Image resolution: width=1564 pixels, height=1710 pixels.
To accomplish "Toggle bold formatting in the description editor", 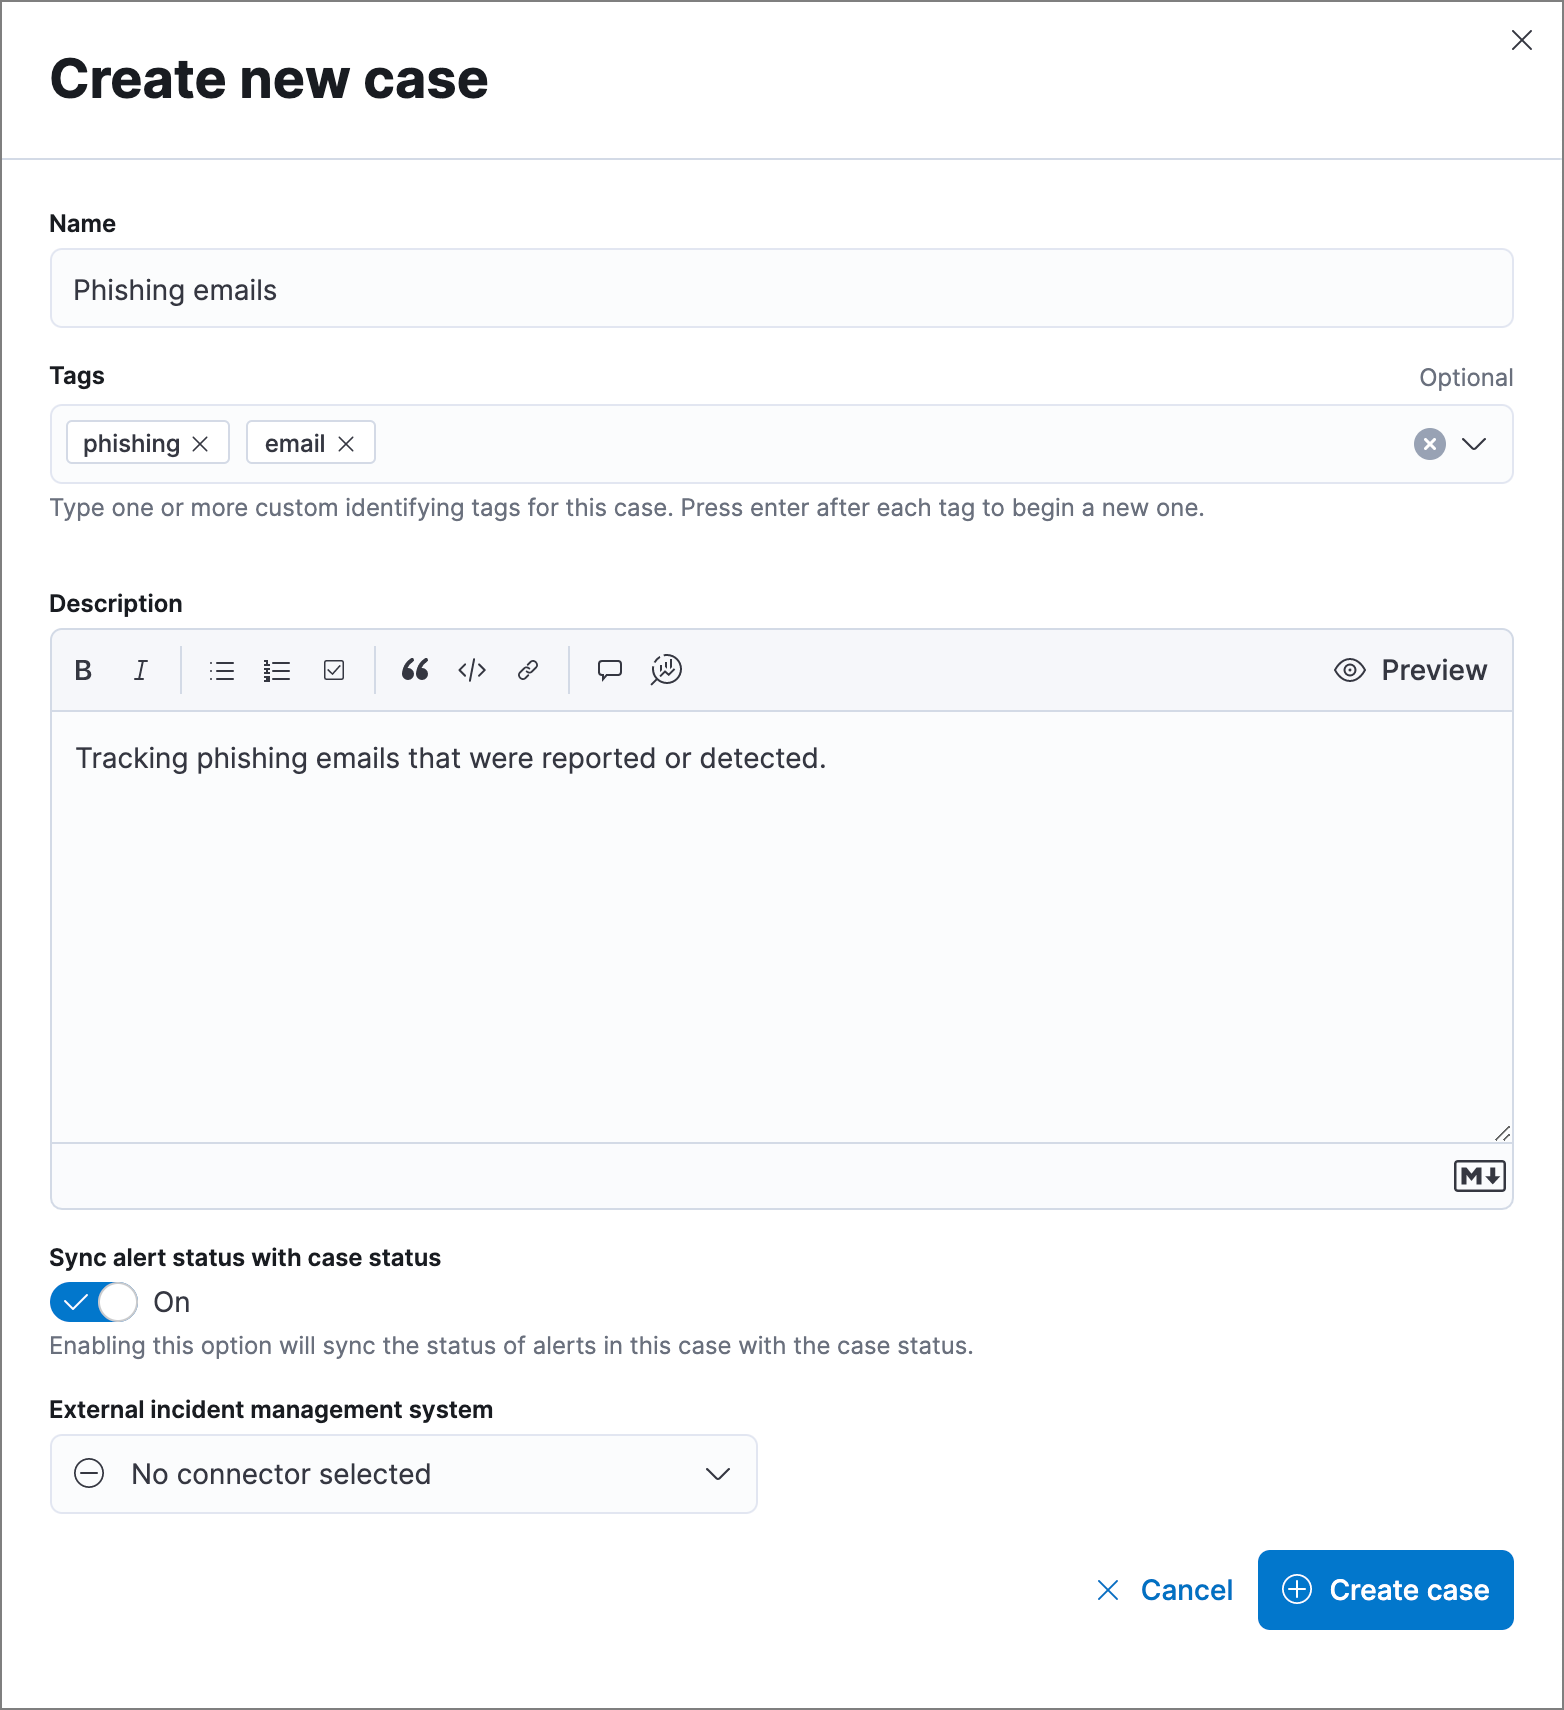I will pos(83,670).
